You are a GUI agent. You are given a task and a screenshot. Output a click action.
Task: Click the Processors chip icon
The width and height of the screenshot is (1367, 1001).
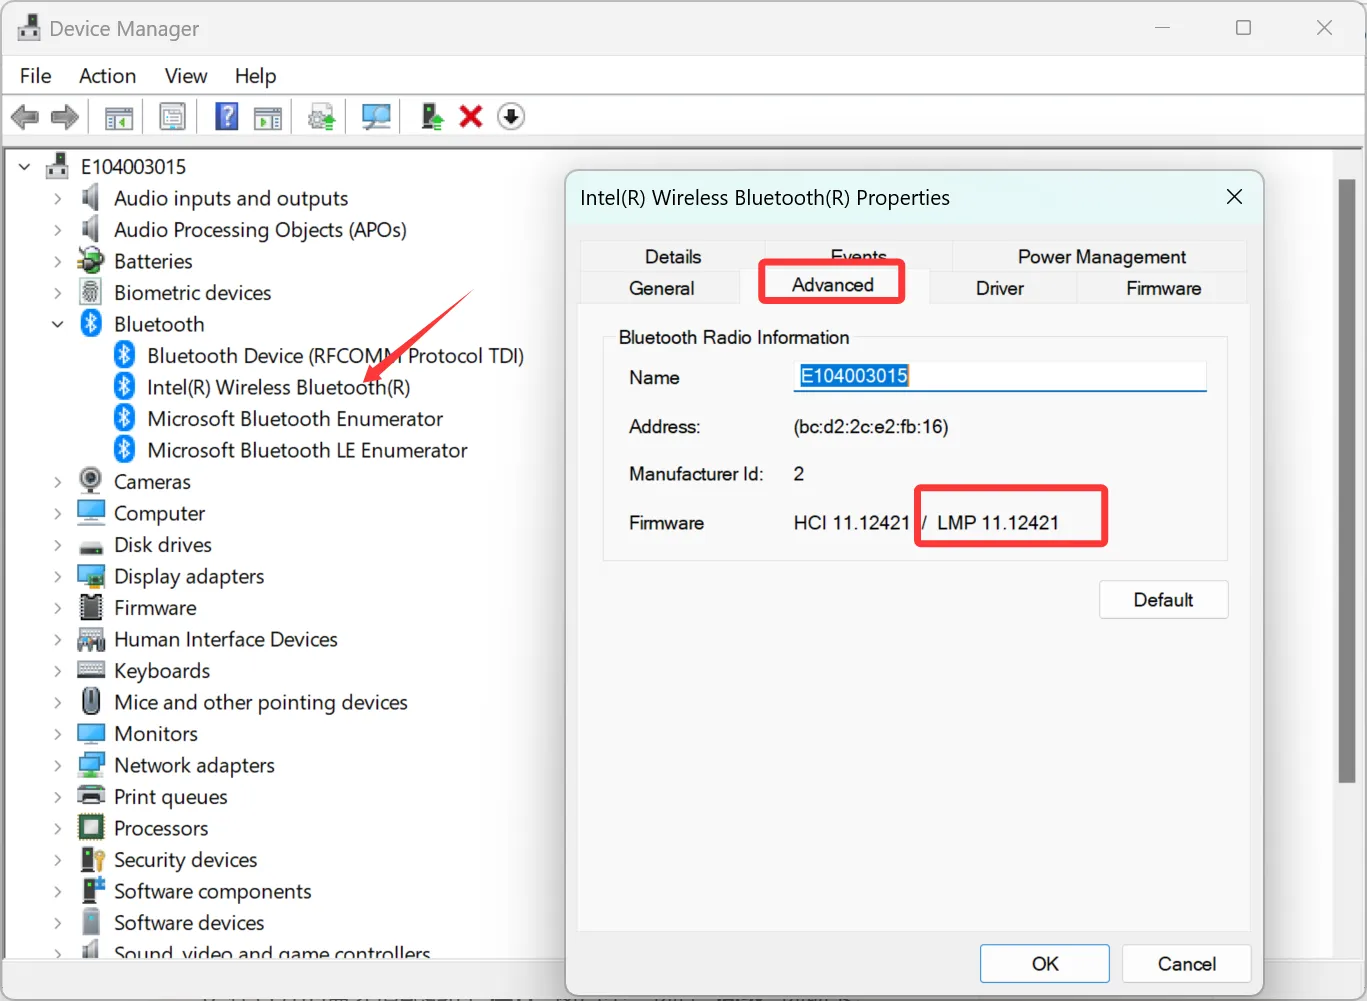click(x=91, y=827)
